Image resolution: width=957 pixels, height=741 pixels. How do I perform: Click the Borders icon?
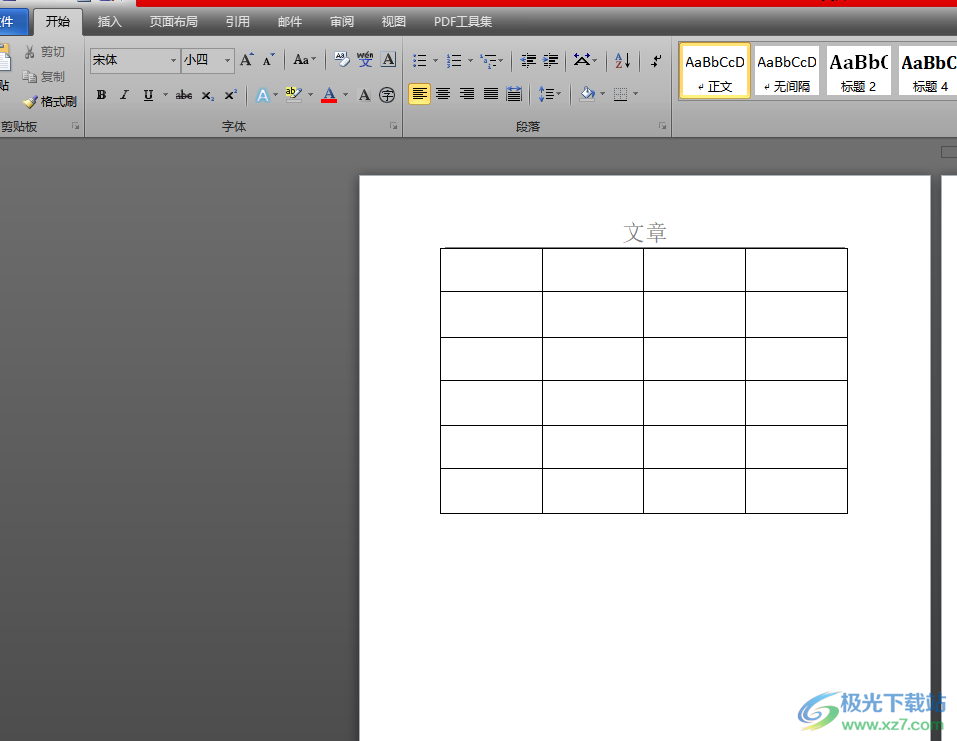(621, 93)
